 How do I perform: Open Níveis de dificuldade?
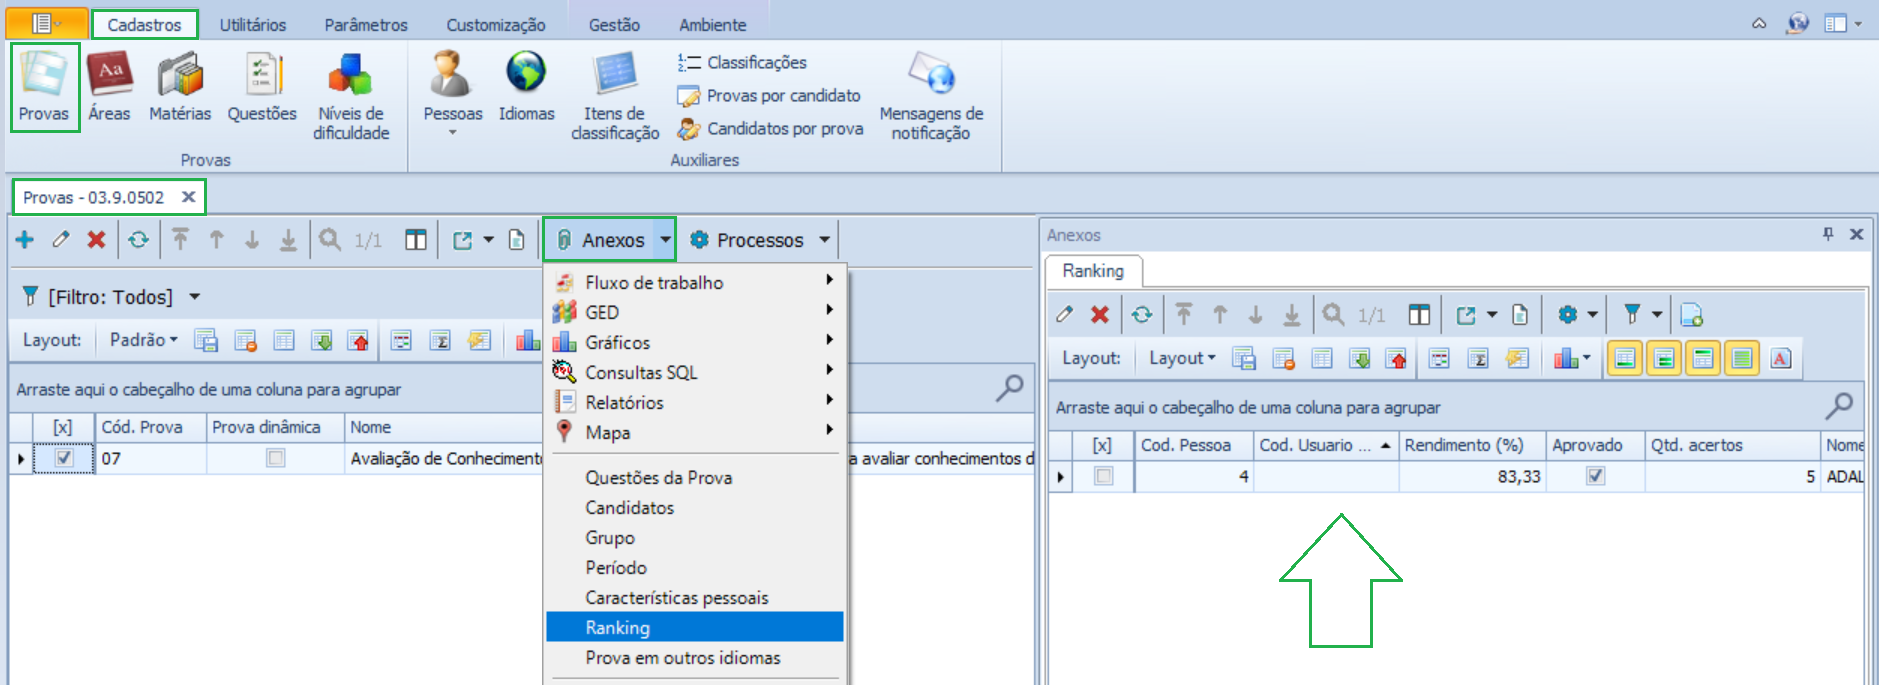[x=351, y=96]
